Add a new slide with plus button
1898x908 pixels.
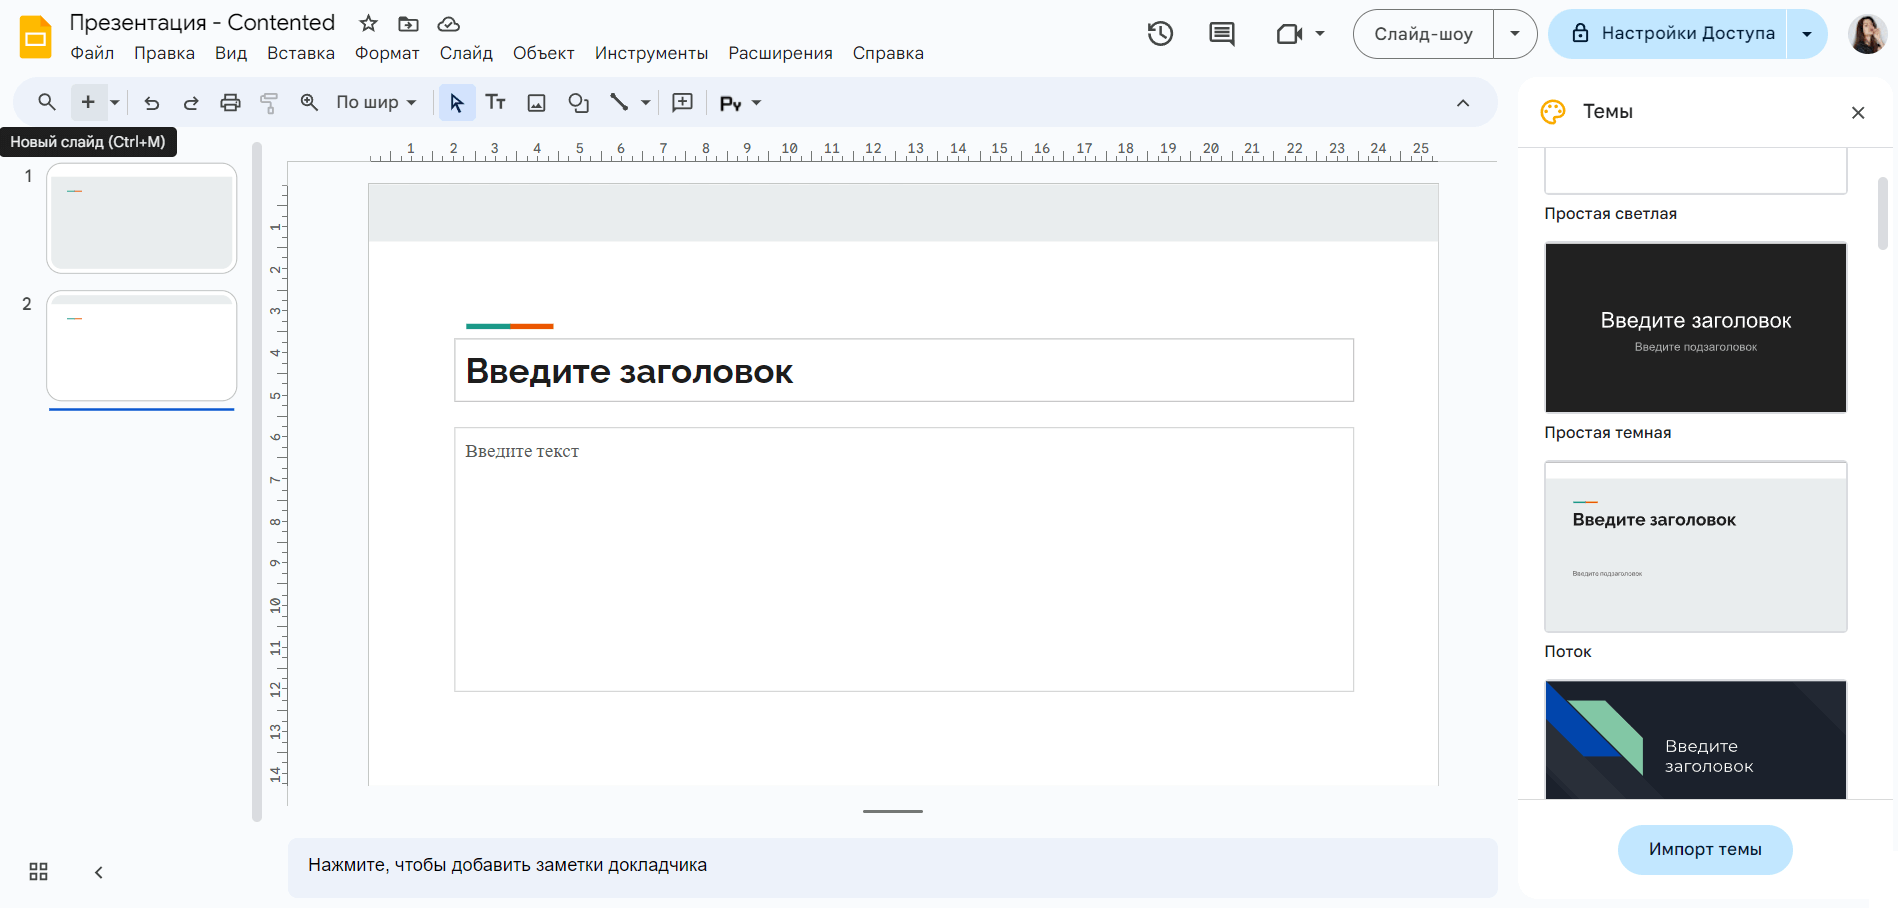click(x=88, y=102)
